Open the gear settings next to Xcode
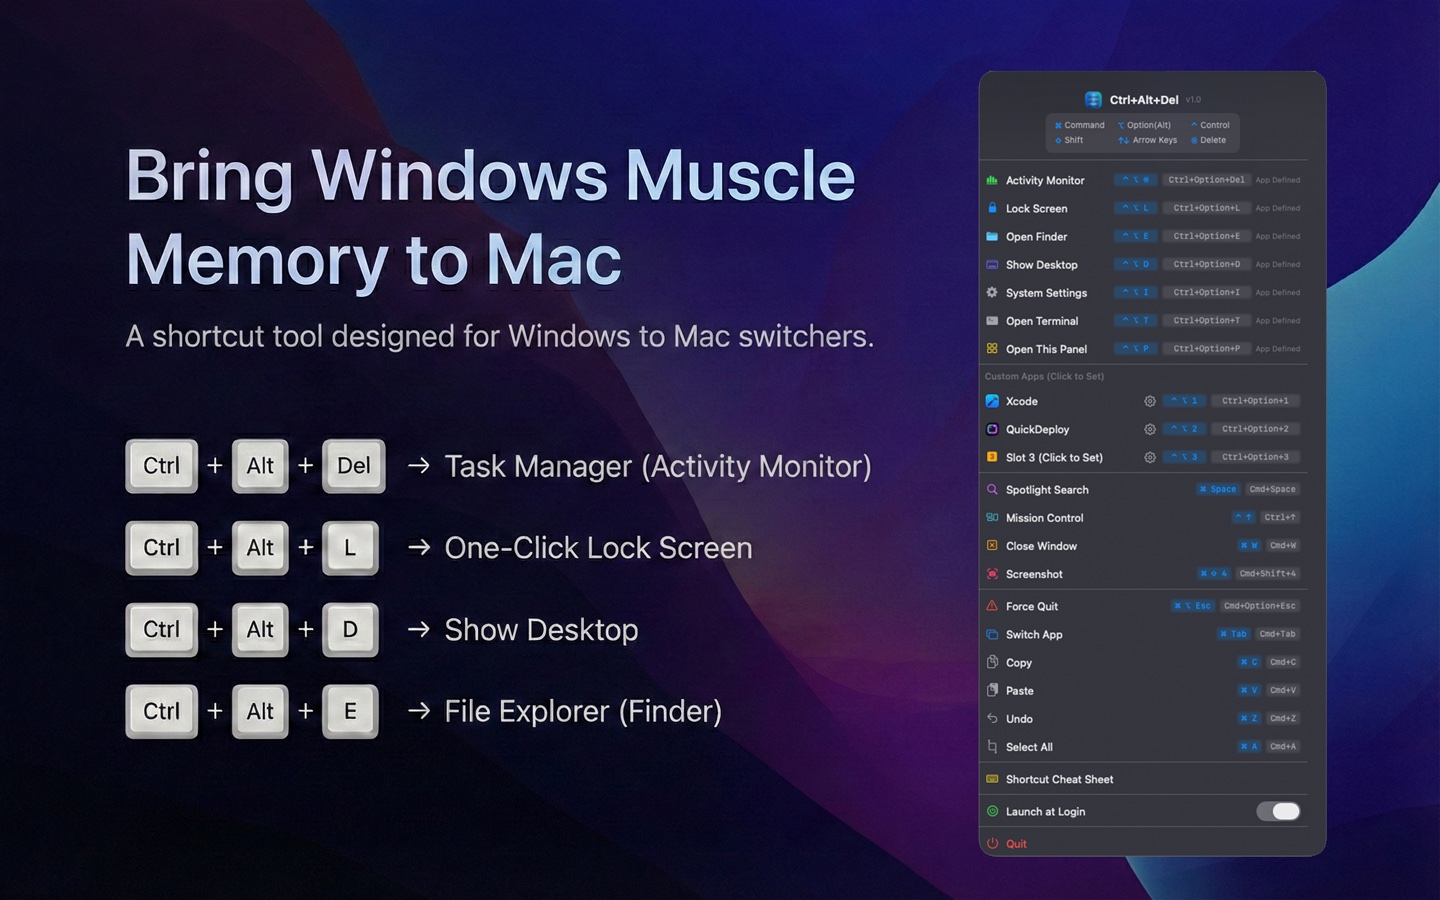Image resolution: width=1440 pixels, height=900 pixels. click(1149, 401)
